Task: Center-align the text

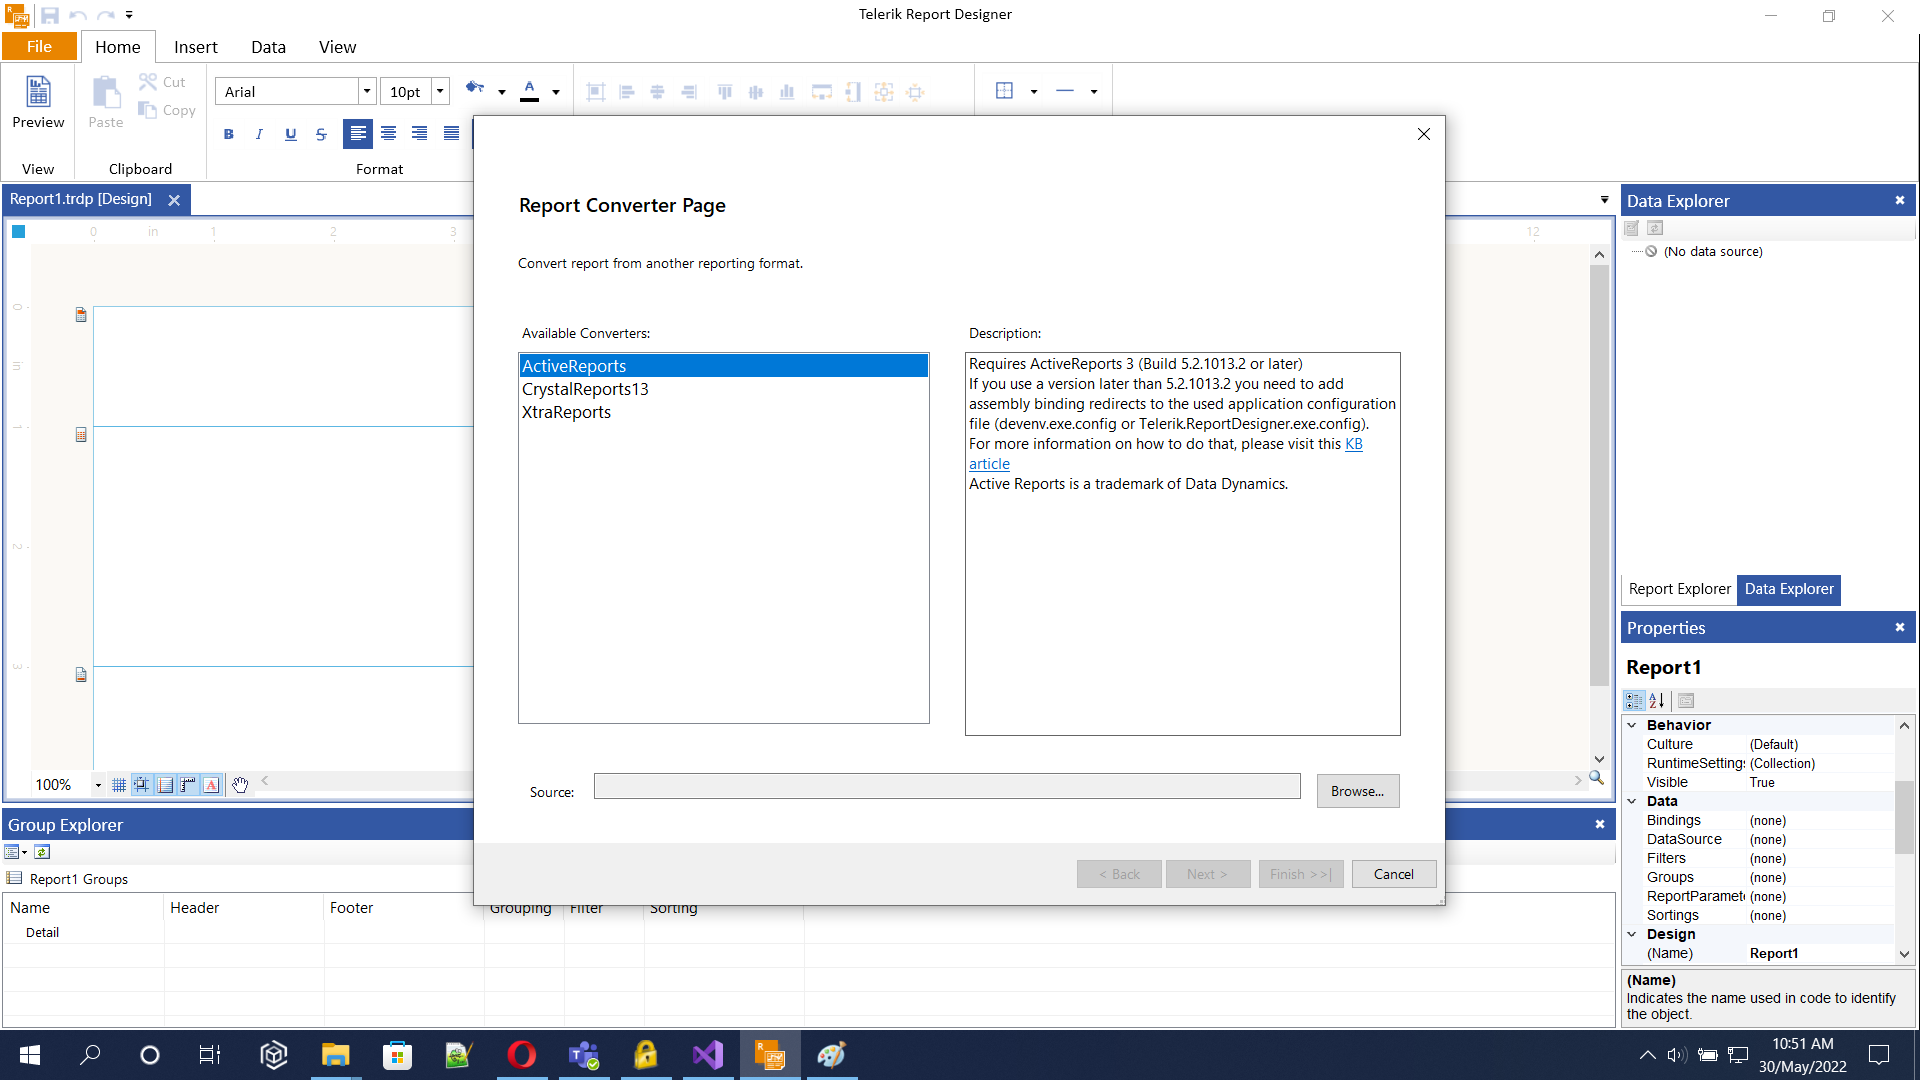Action: (388, 134)
